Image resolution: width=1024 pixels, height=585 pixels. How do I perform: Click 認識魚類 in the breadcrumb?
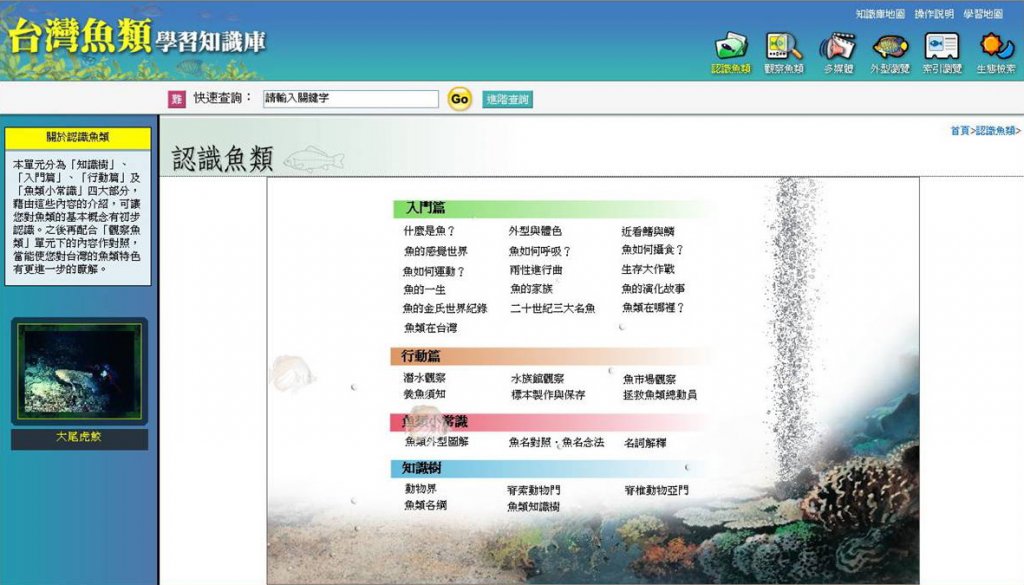(996, 131)
